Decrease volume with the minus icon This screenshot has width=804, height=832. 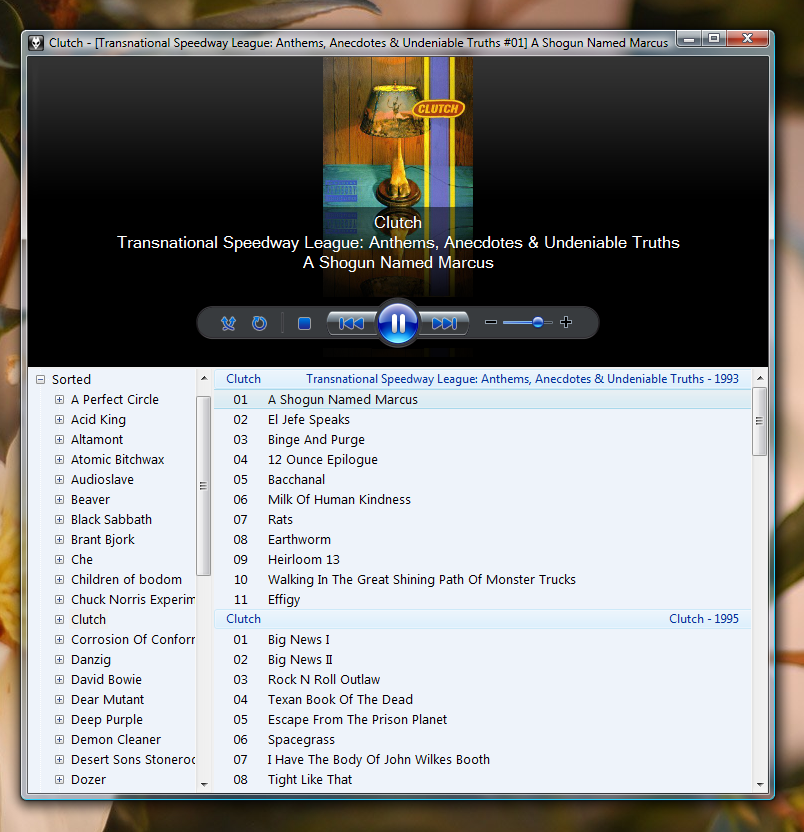coord(491,322)
